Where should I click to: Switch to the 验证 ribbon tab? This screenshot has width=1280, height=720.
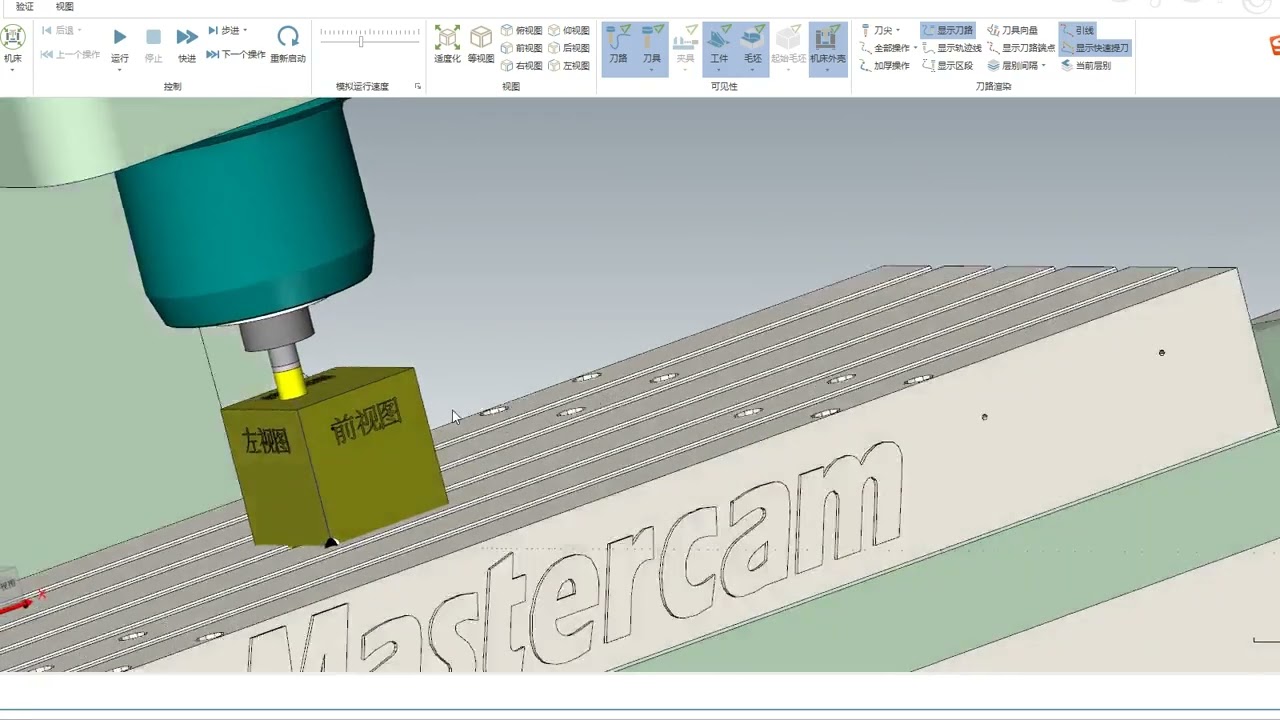25,7
